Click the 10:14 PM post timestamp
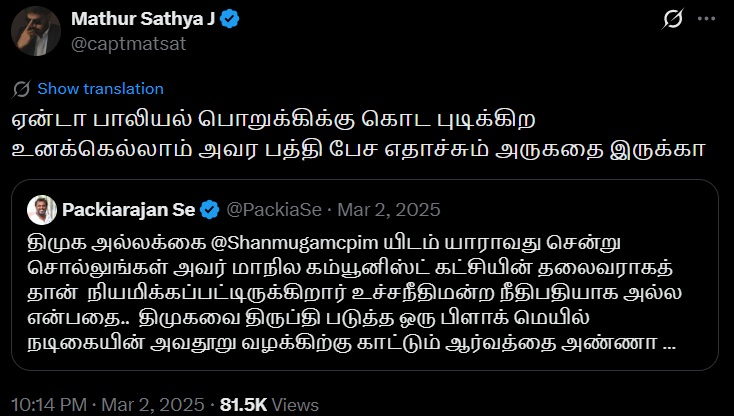The width and height of the screenshot is (734, 416). click(x=47, y=405)
